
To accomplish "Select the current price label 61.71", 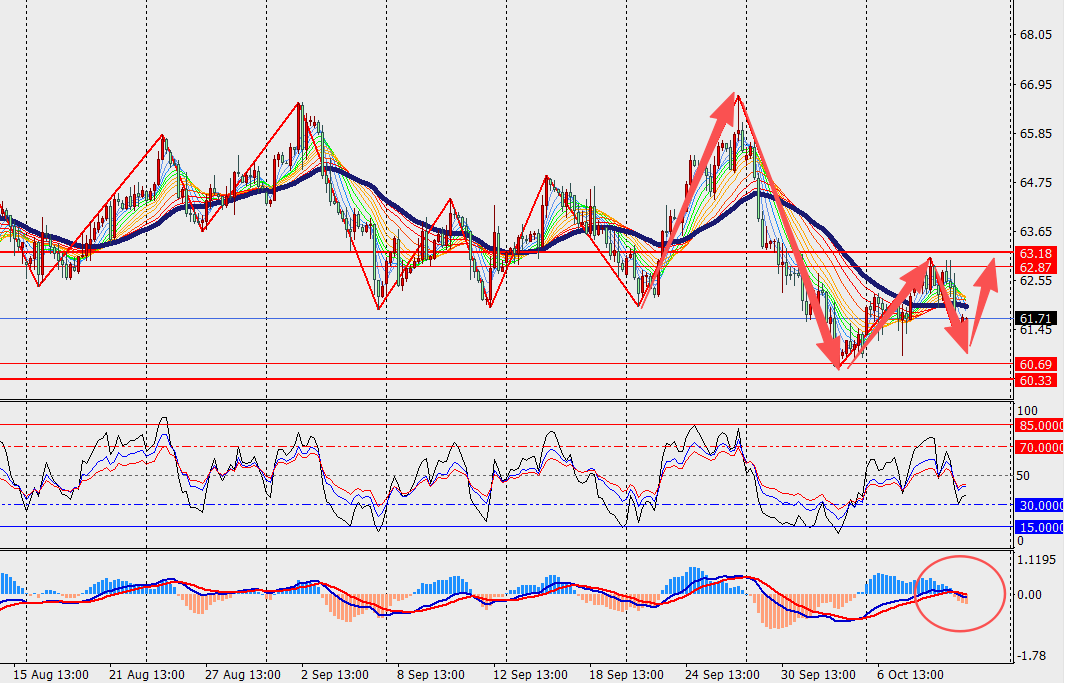I will (1036, 319).
